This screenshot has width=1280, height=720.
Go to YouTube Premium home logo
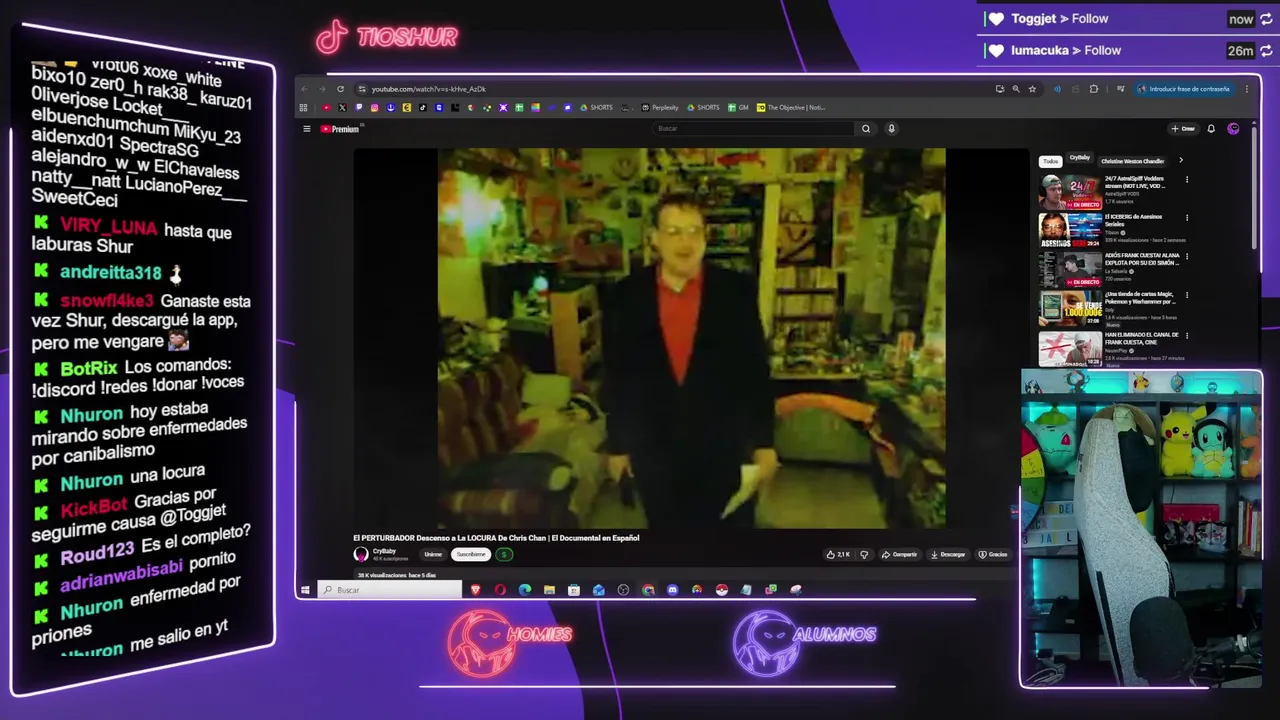(x=340, y=129)
